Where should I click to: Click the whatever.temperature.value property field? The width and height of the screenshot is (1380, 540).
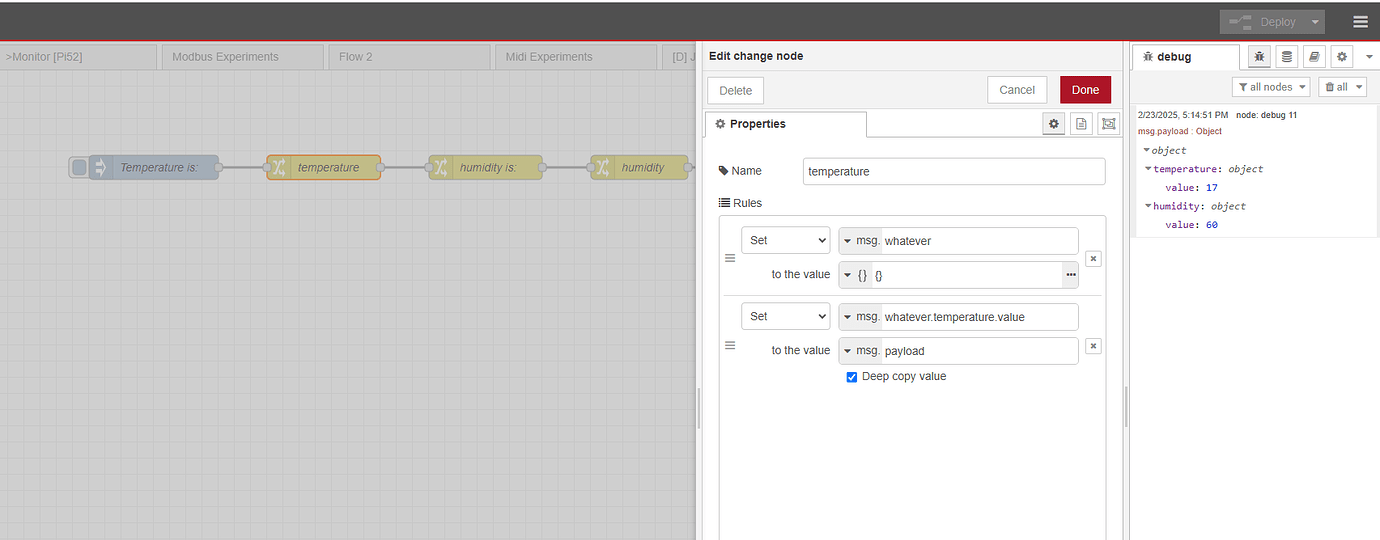979,317
